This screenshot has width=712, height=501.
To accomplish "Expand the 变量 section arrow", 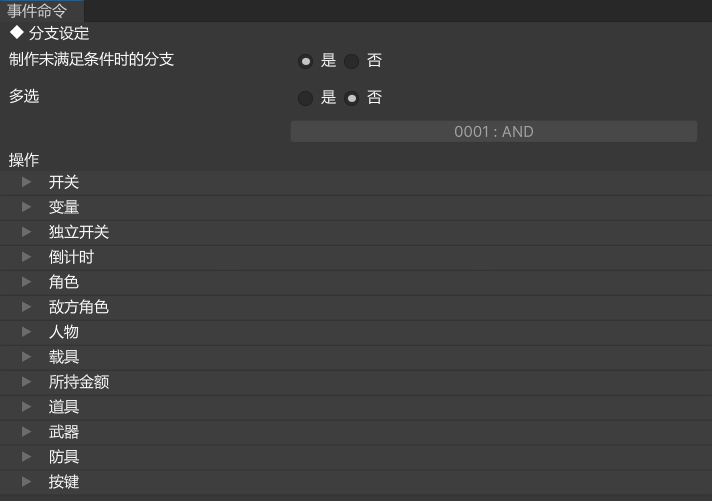I will tap(27, 207).
